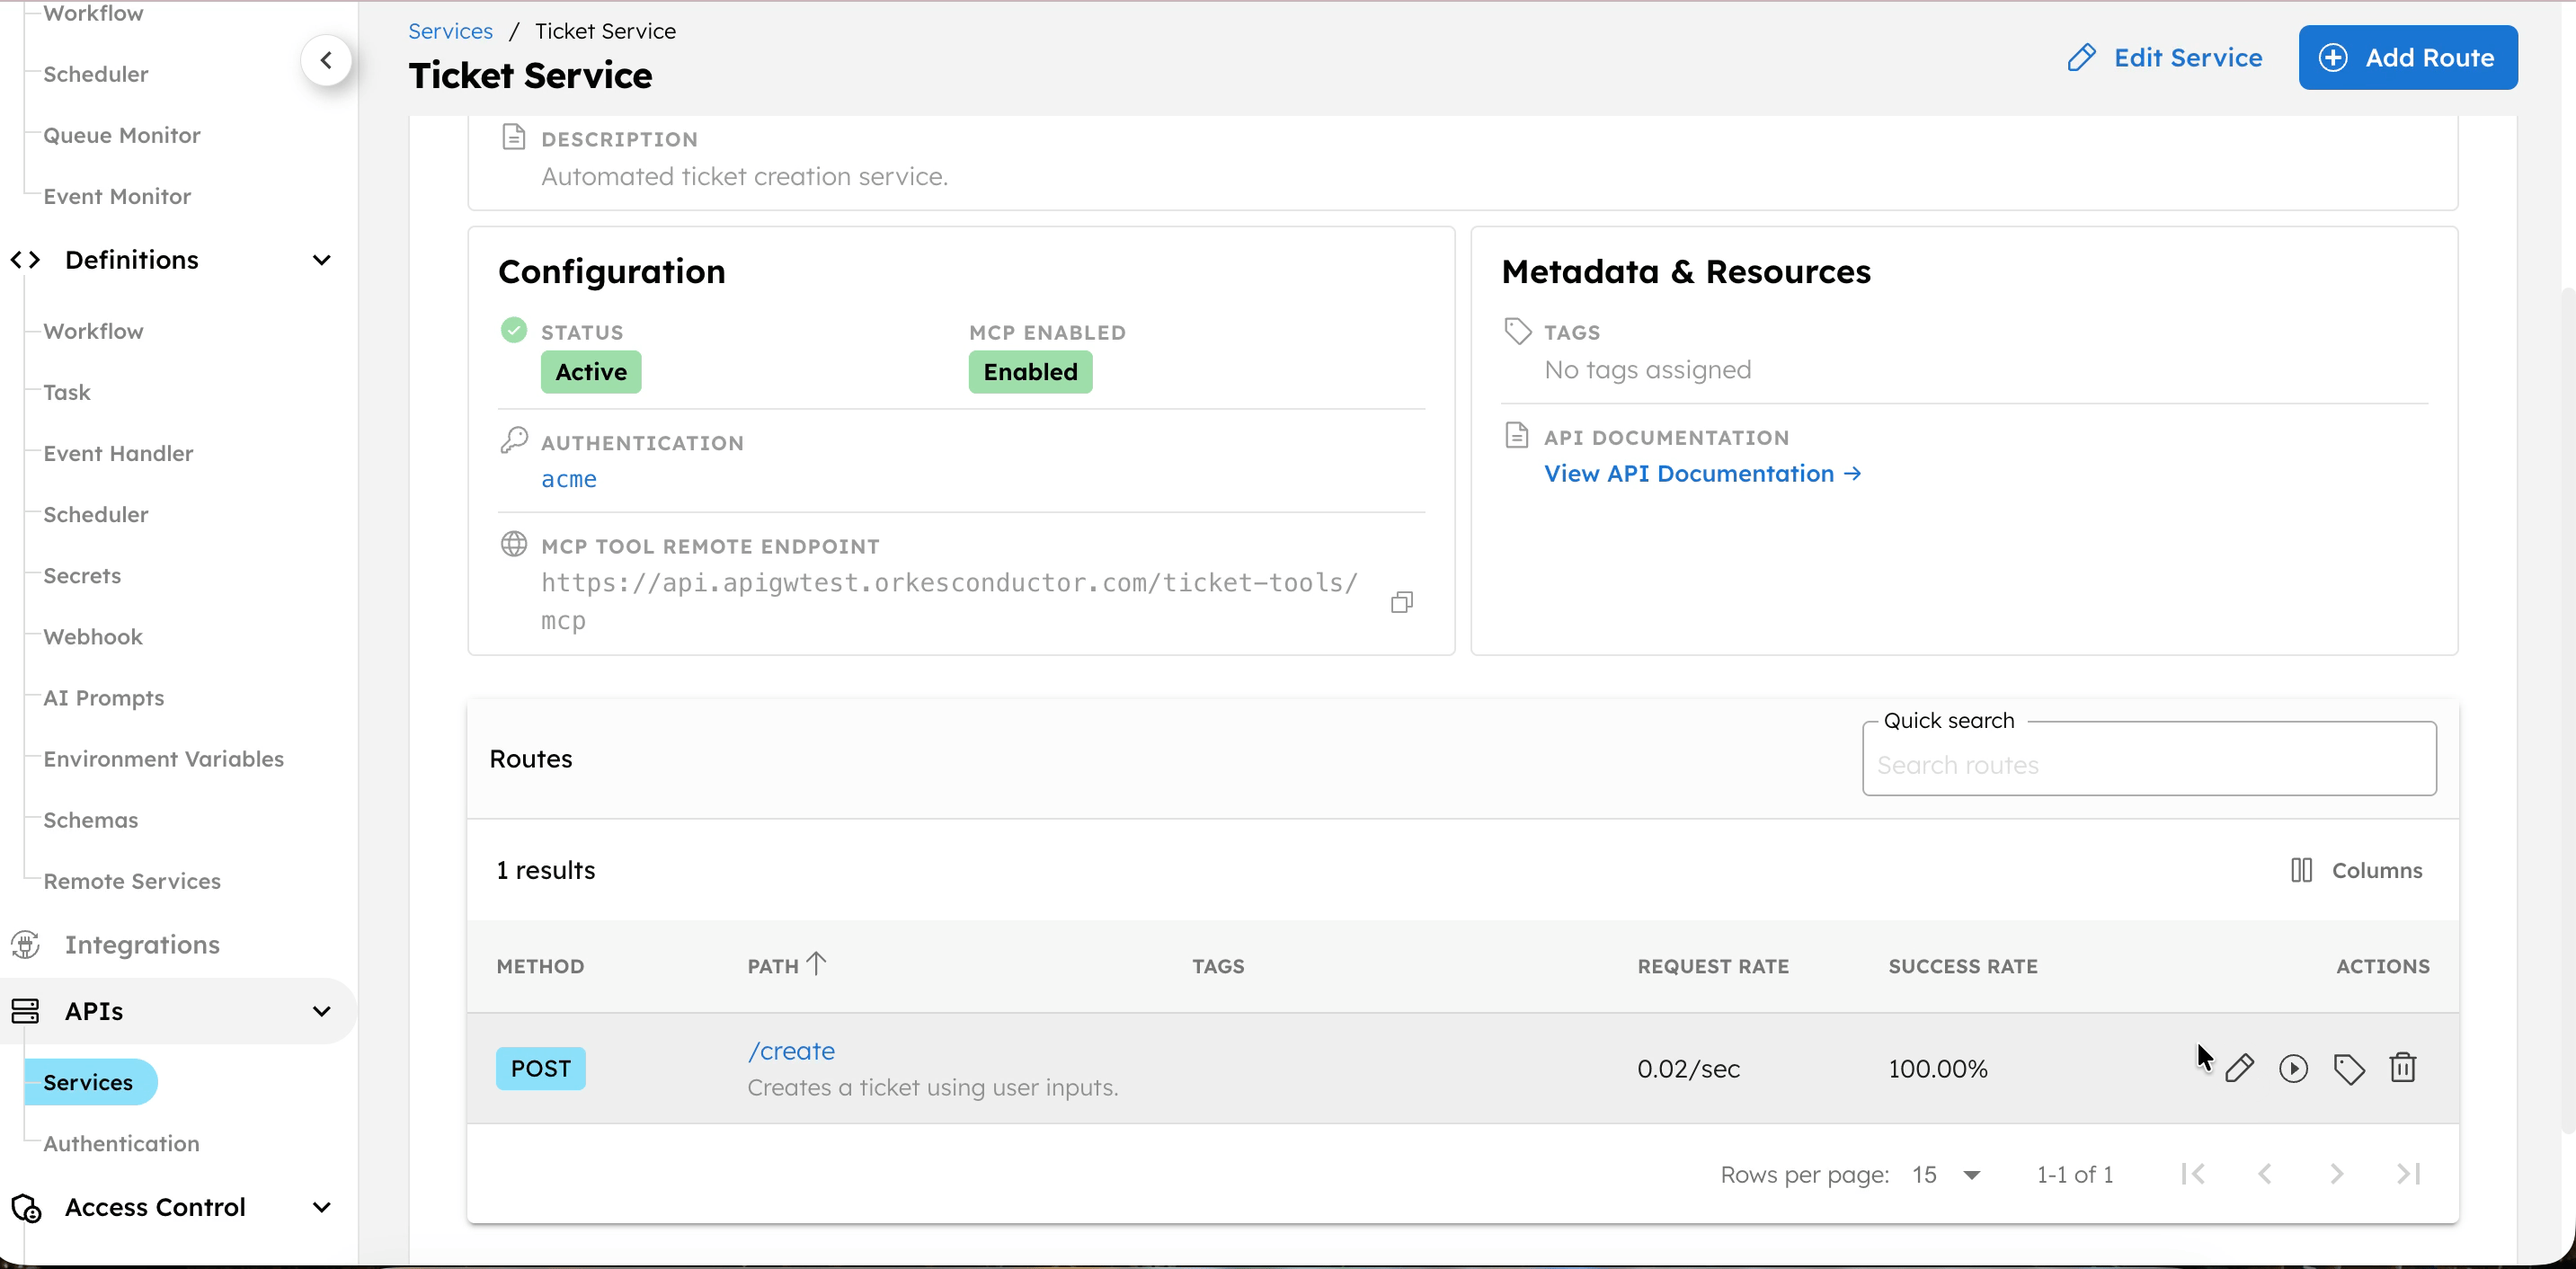This screenshot has height=1269, width=2576.
Task: Edit the /create route using the pencil icon
Action: click(x=2241, y=1067)
